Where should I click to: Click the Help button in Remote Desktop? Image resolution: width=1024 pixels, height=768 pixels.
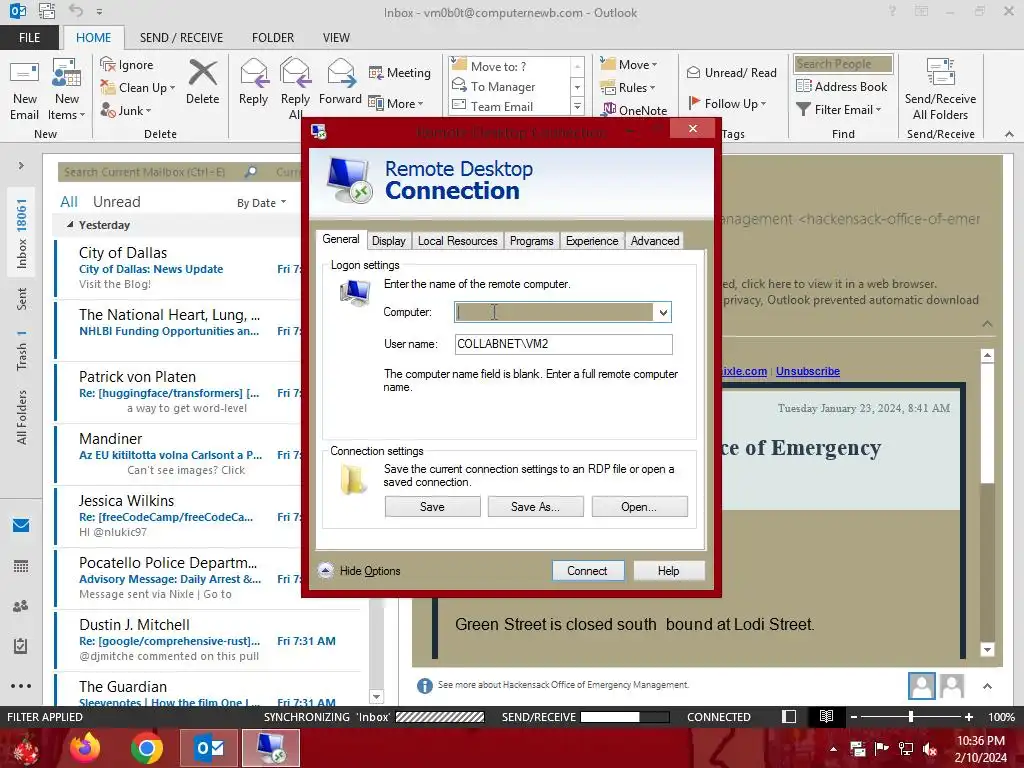669,571
